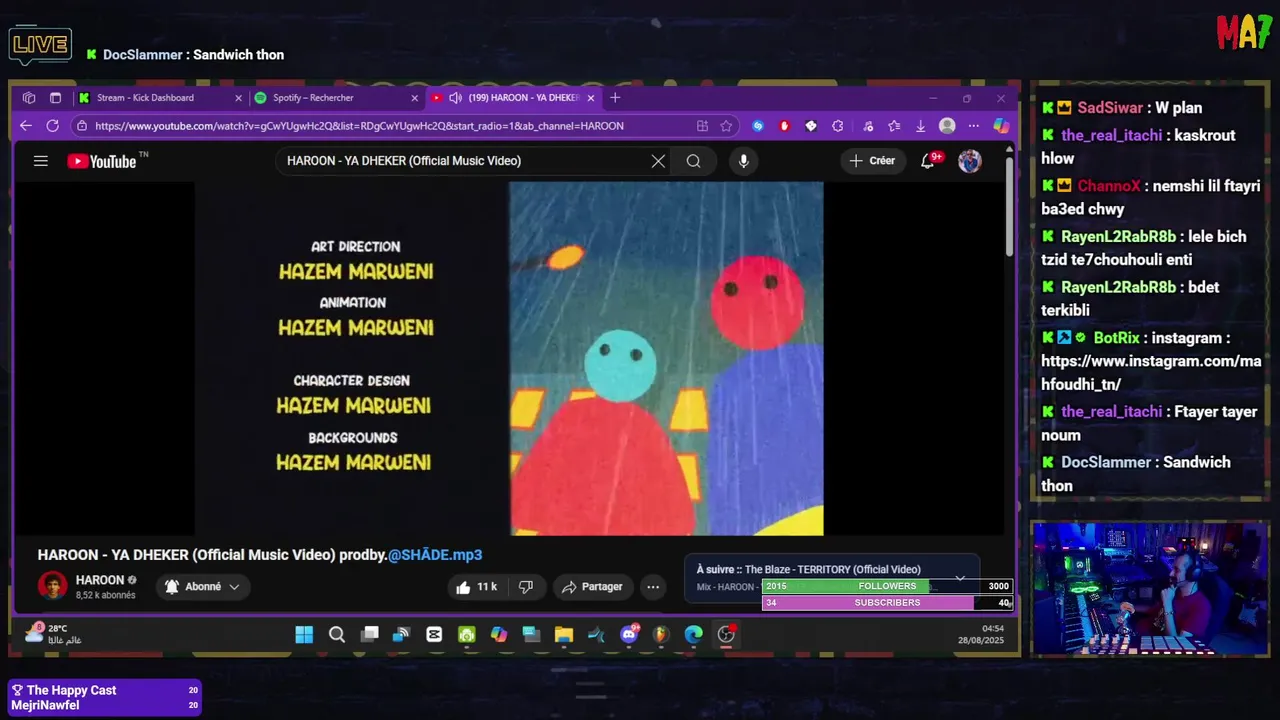Image resolution: width=1280 pixels, height=720 pixels.
Task: Click the music video player area
Action: [x=509, y=359]
